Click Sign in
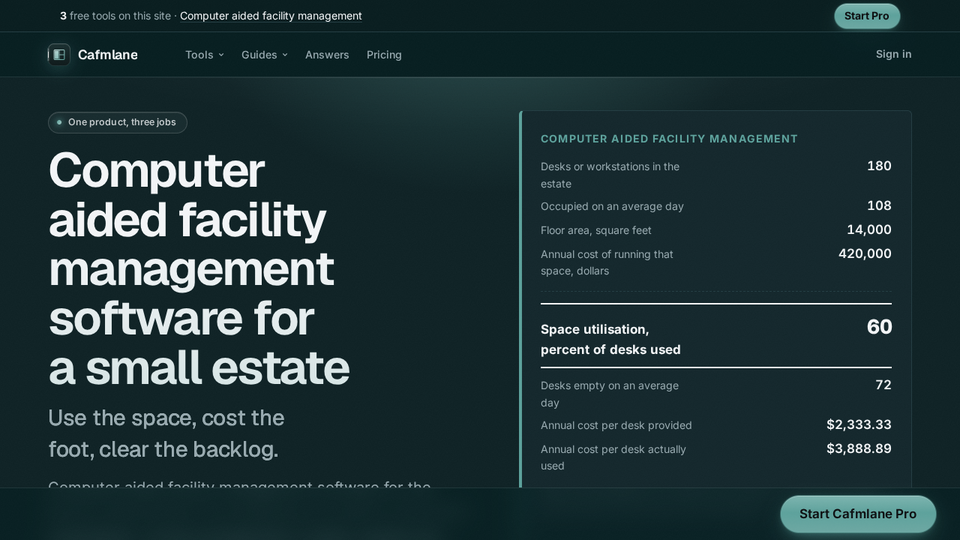The image size is (960, 540). click(x=893, y=54)
